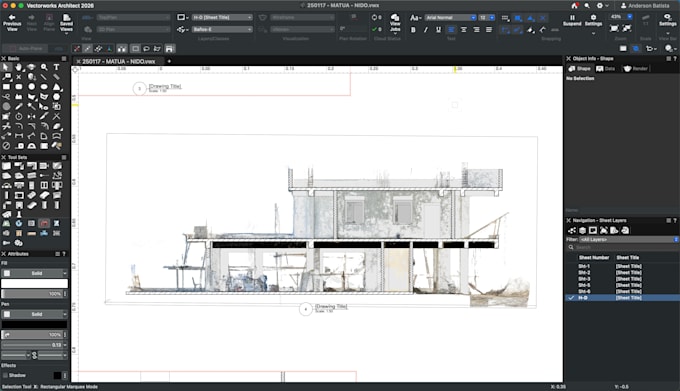Switch to the Shape tab
Viewport: 680px width, 391px height.
coord(579,68)
